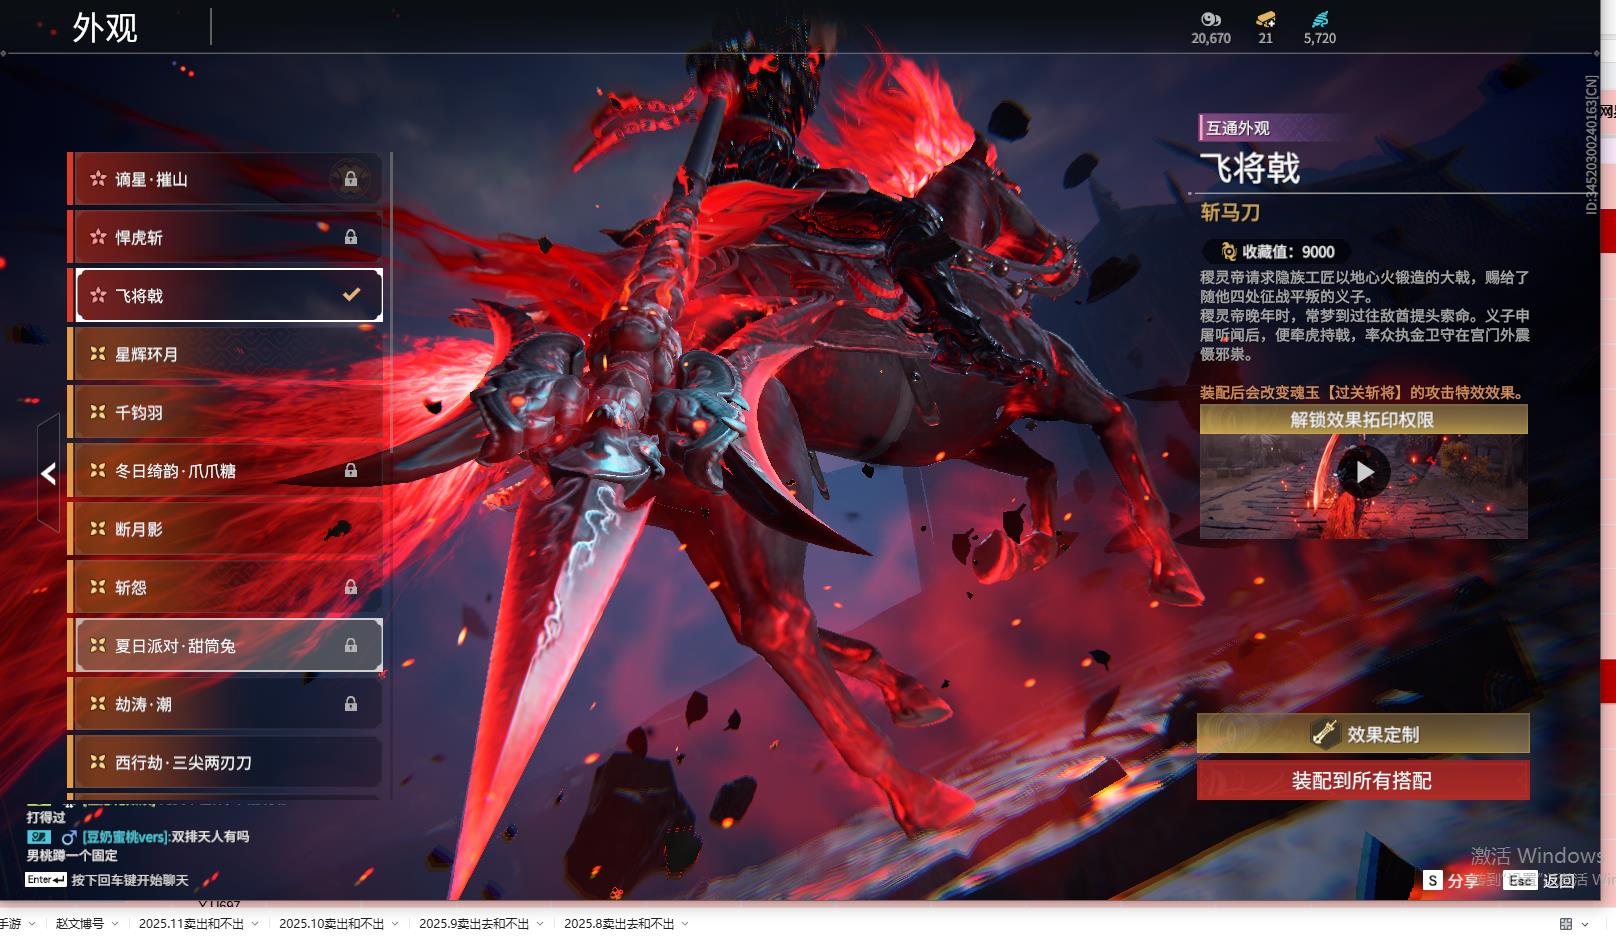Image resolution: width=1616 pixels, height=939 pixels.
Task: Click the gold bar currency icon
Action: [x=1265, y=19]
